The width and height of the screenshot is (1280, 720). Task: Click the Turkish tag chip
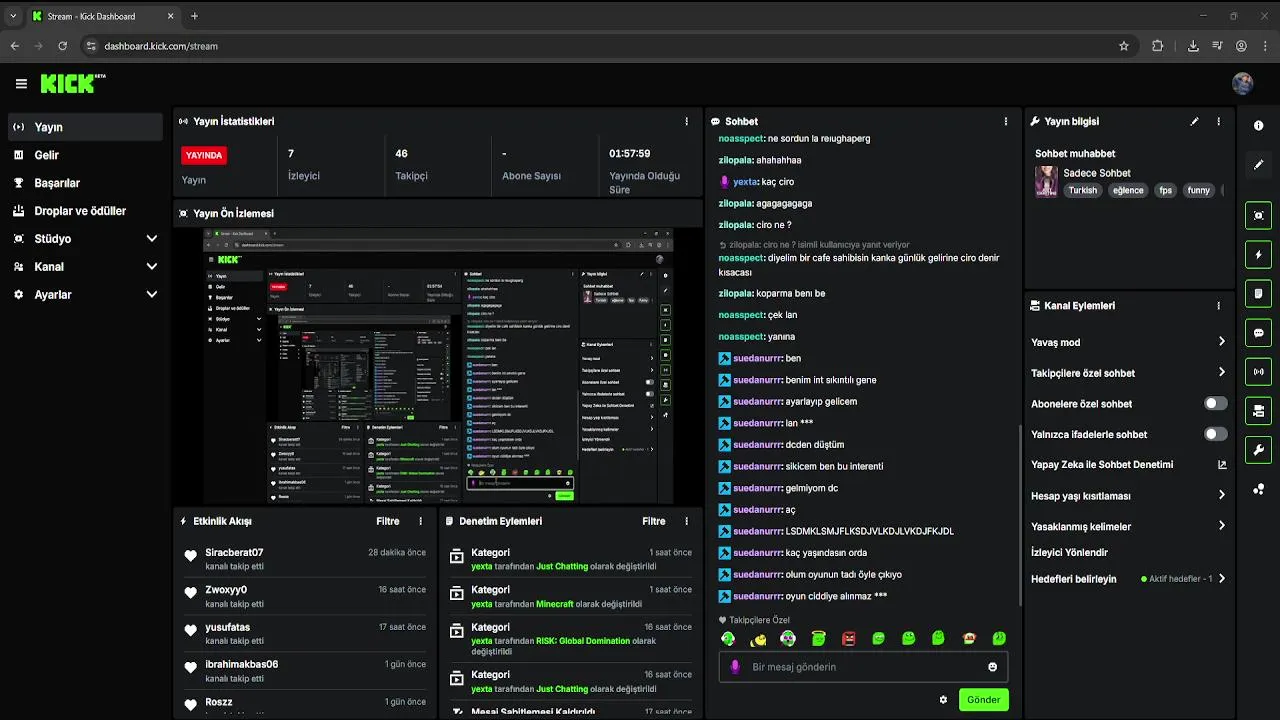coord(1082,190)
